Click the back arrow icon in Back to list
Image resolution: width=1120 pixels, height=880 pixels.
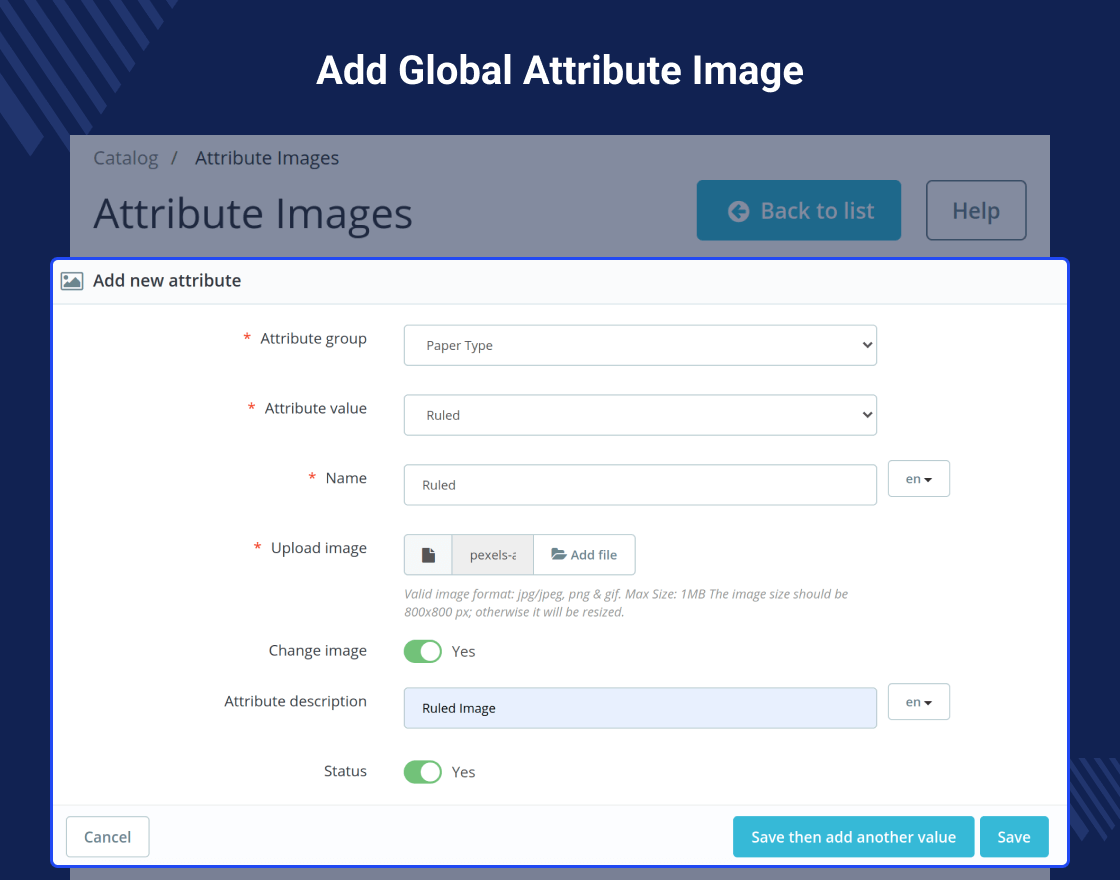point(739,211)
